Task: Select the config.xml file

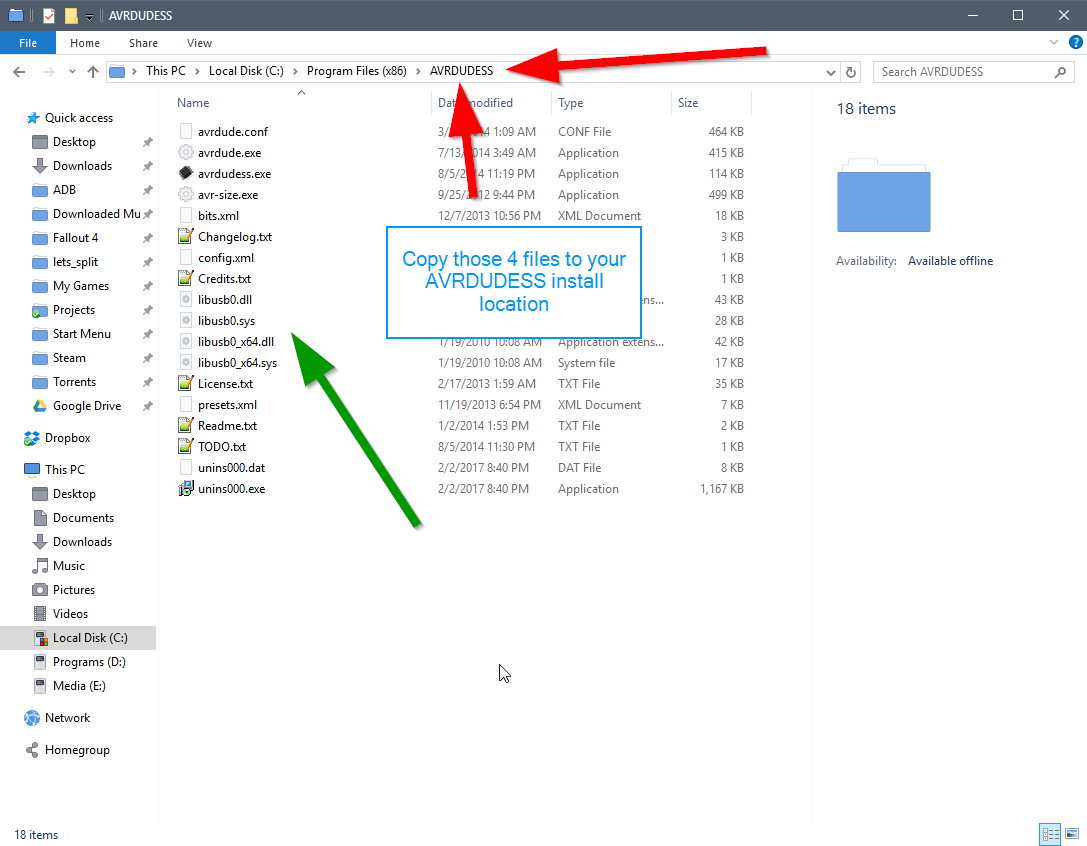Action: pos(225,258)
